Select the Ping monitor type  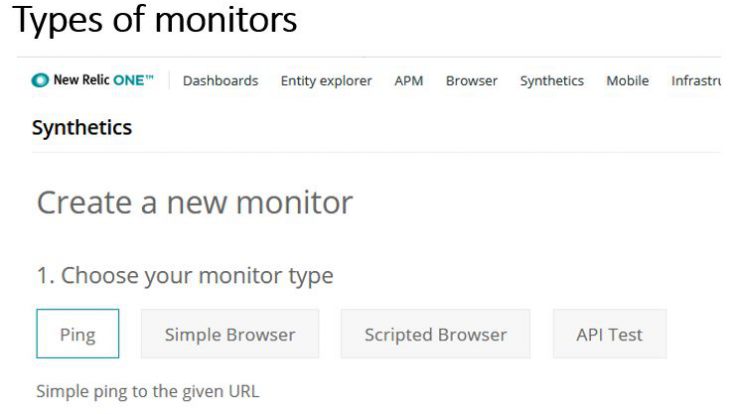click(77, 334)
